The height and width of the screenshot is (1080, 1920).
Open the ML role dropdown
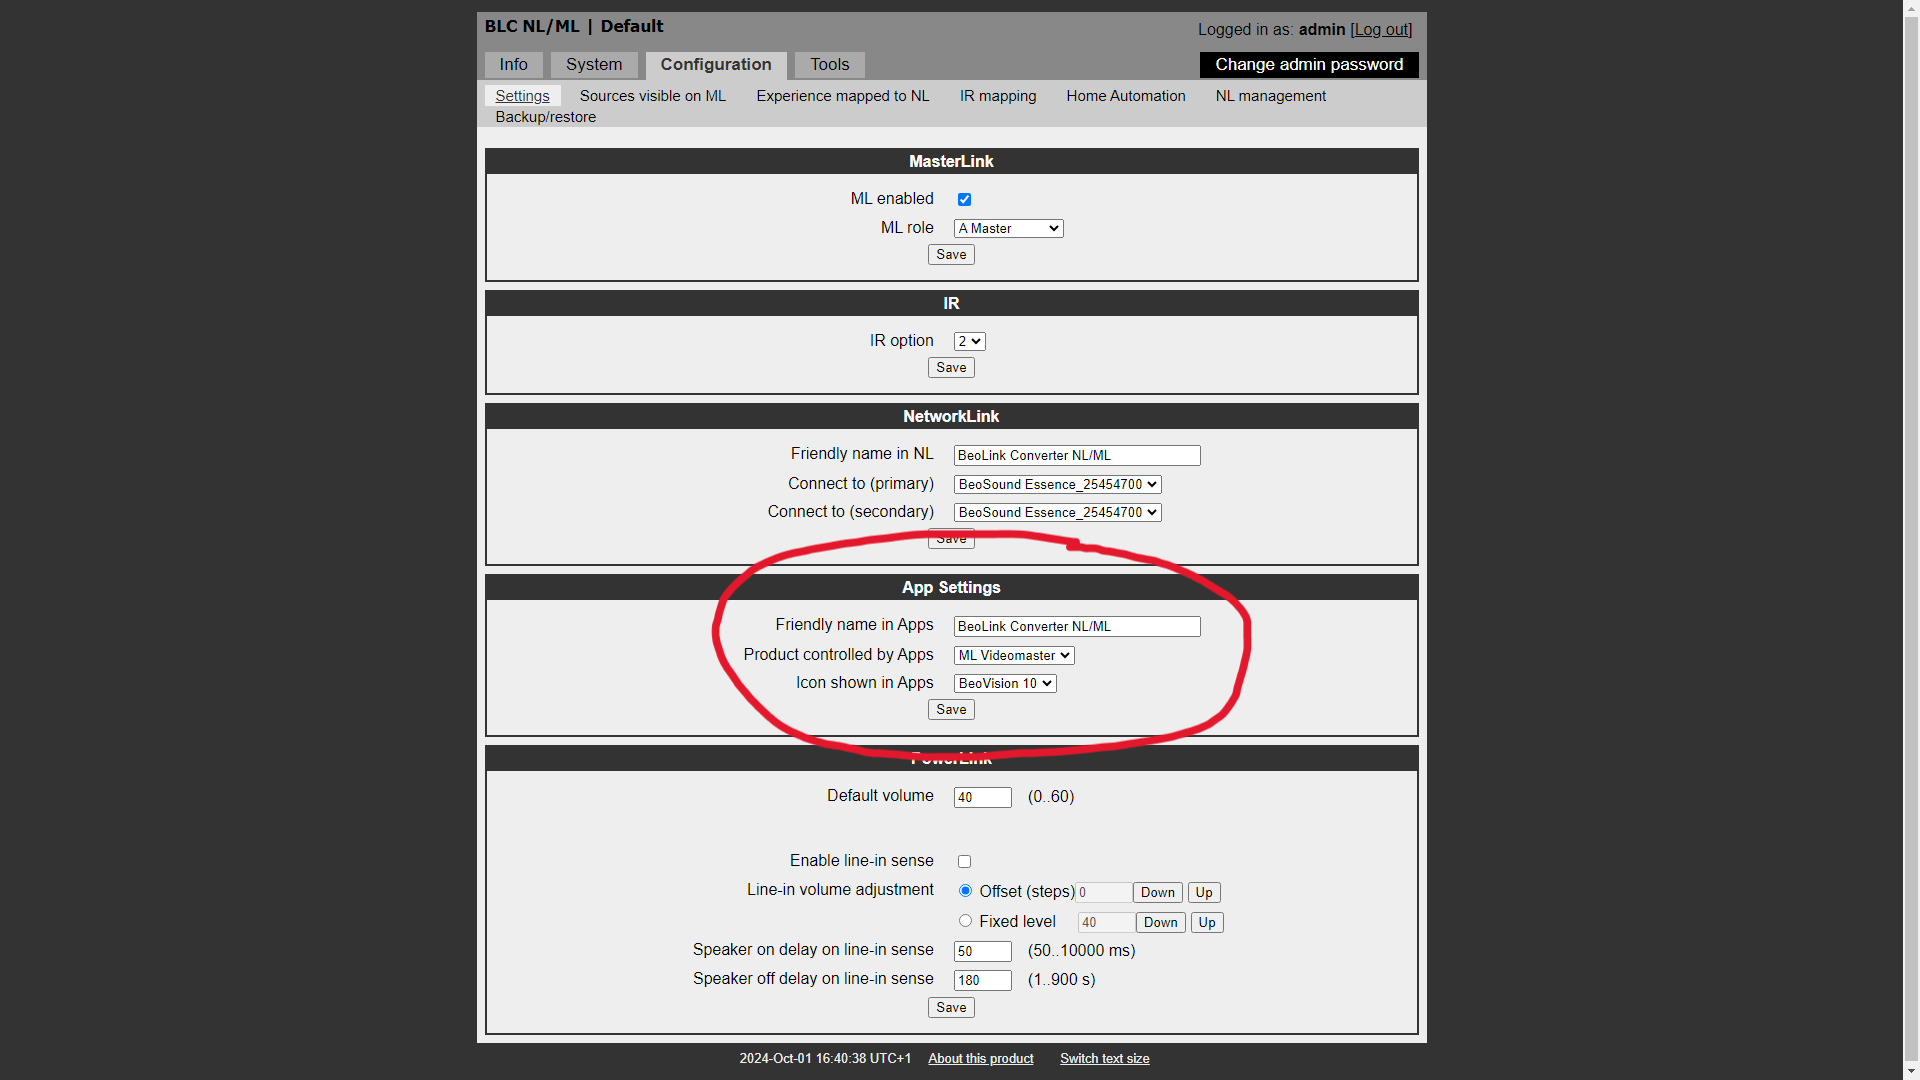(x=1008, y=228)
